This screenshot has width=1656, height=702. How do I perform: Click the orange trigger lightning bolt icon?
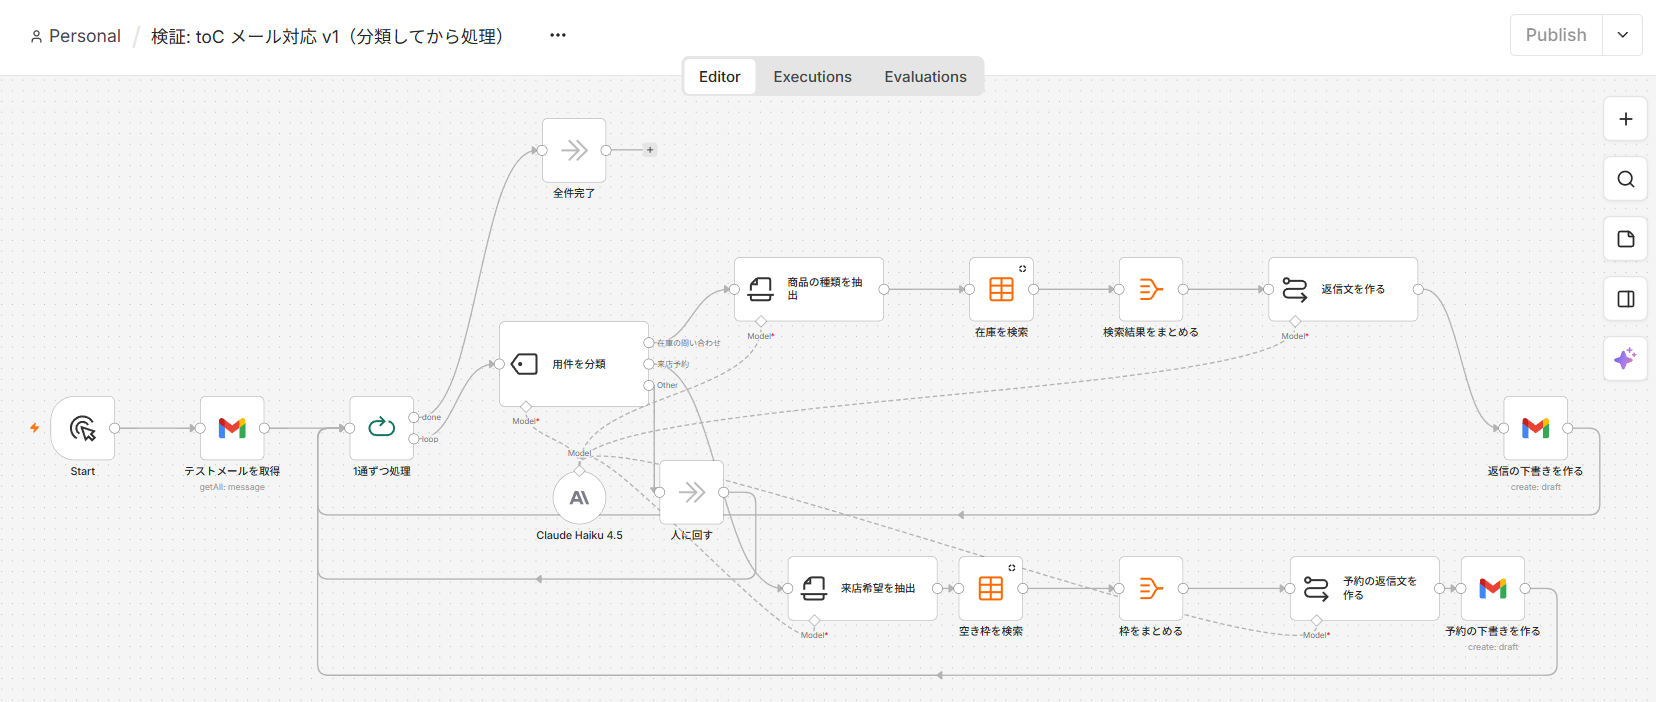point(34,428)
